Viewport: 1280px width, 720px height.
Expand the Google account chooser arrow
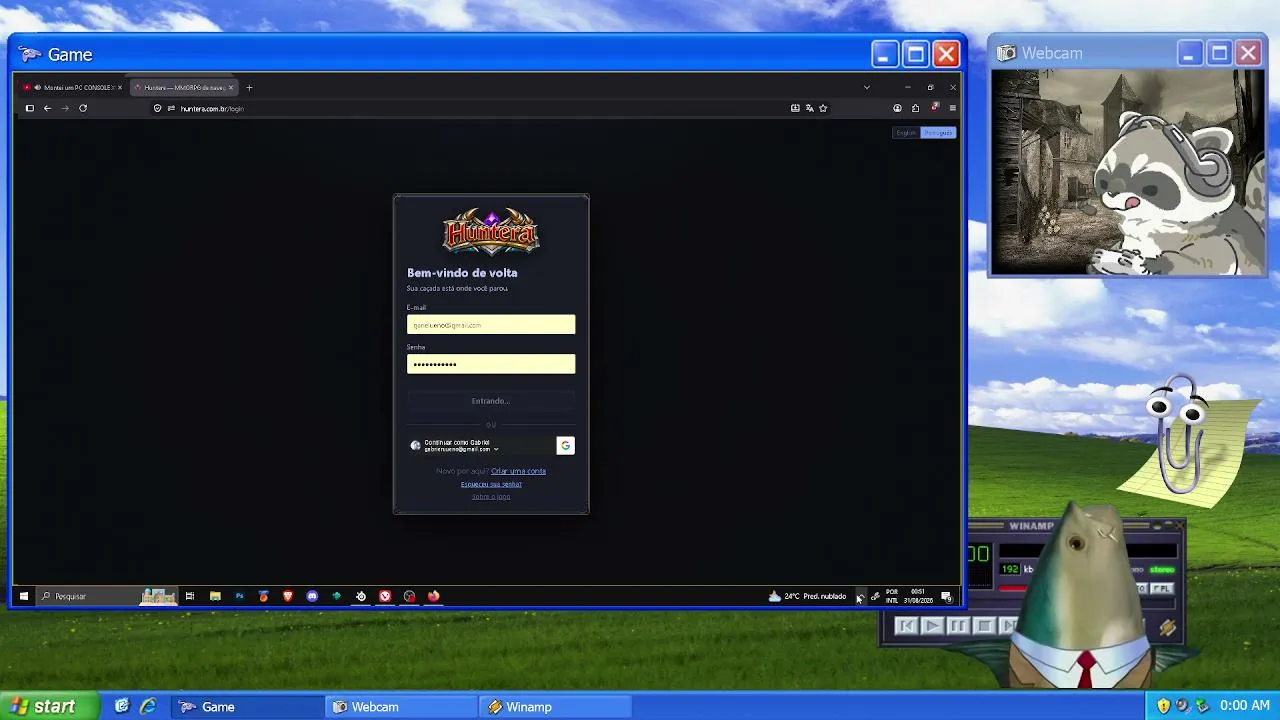pyautogui.click(x=496, y=450)
